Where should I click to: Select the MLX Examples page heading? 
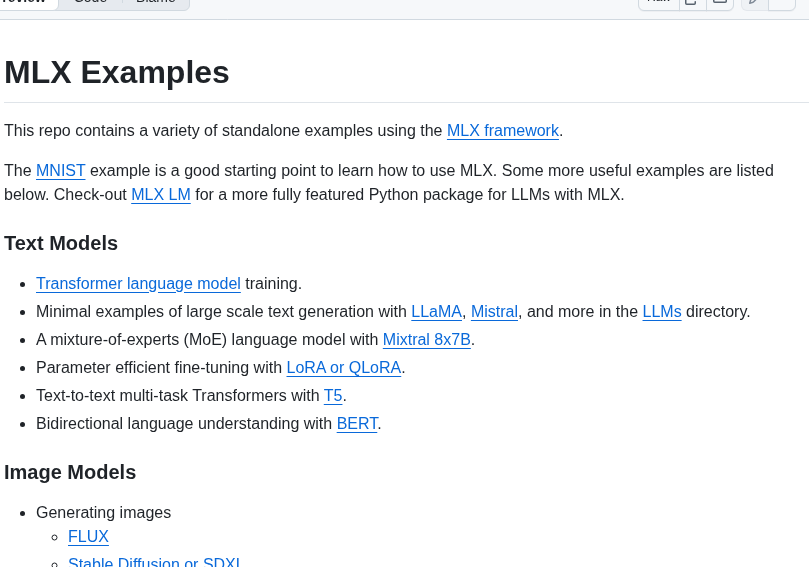[117, 72]
